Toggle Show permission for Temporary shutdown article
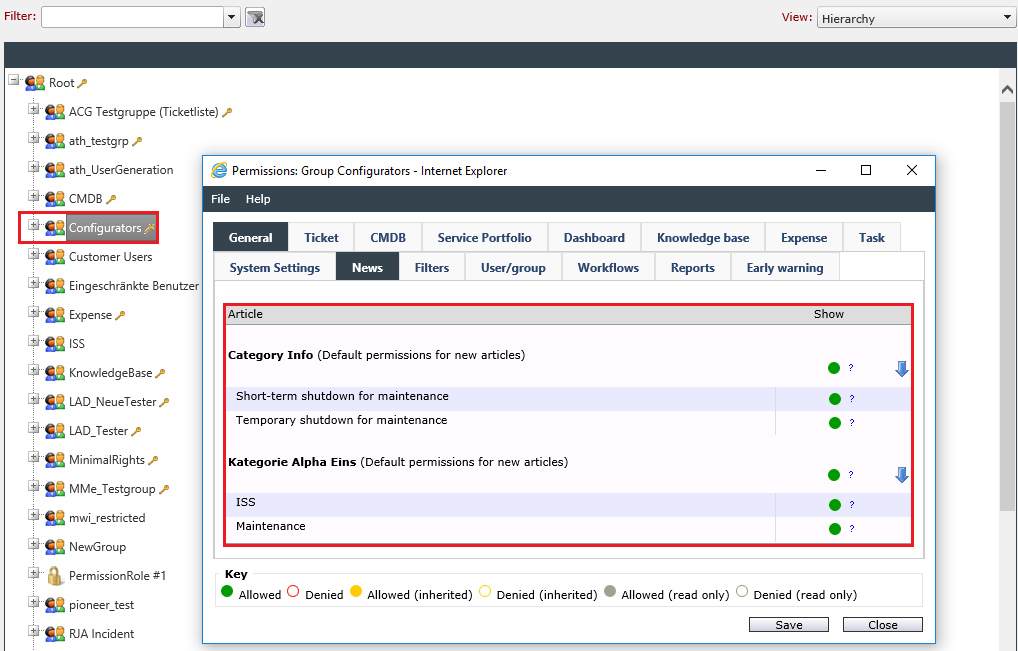Image resolution: width=1018 pixels, height=651 pixels. (x=835, y=423)
